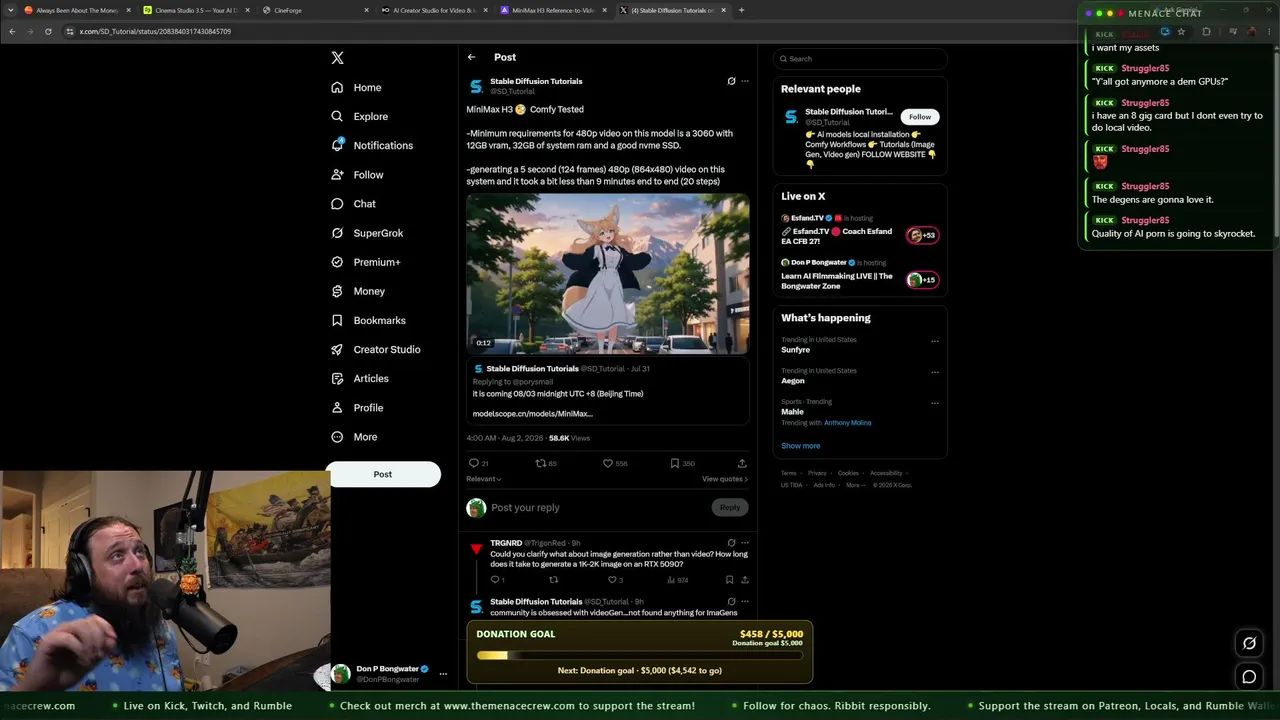Click the Bookmarks sidebar icon
Image resolution: width=1280 pixels, height=720 pixels.
tap(337, 320)
